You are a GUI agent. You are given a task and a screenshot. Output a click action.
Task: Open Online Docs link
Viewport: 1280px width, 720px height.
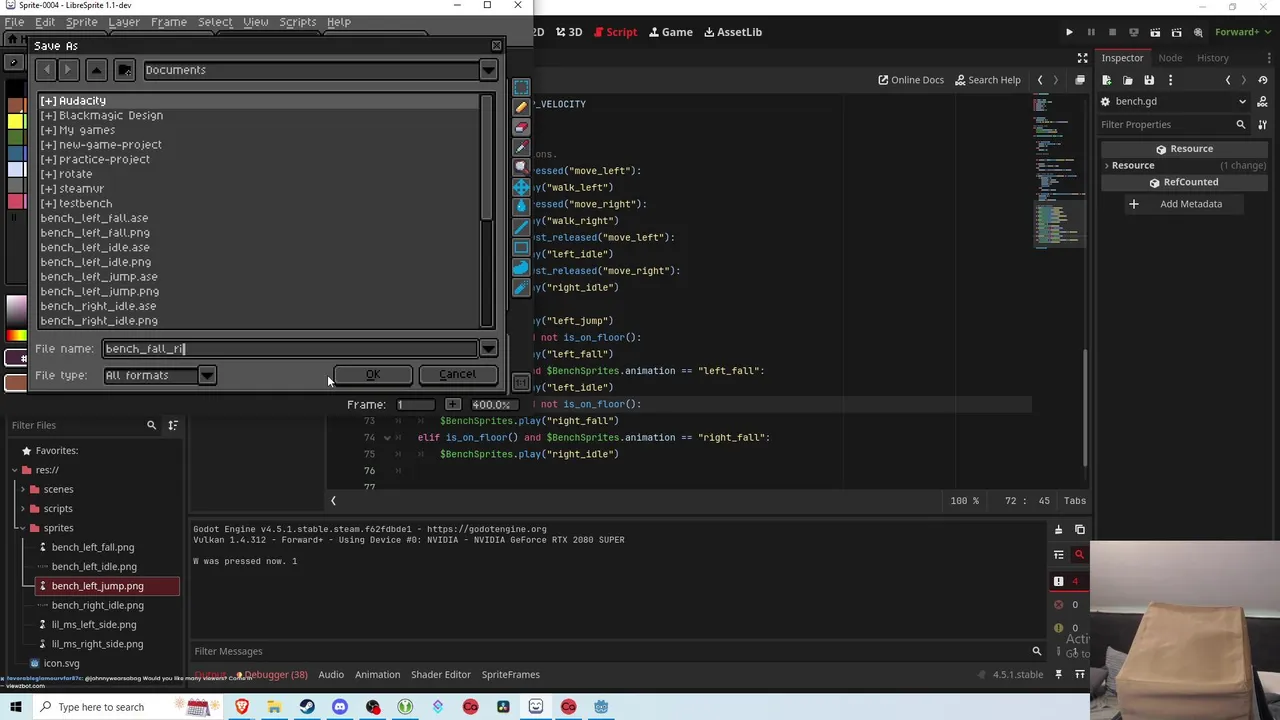(911, 80)
